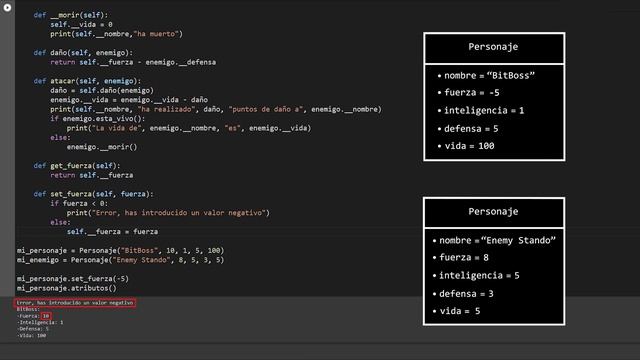The width and height of the screenshot is (640, 360).
Task: Click the 'def daño(self, enemigo):' line
Action: 83,53
